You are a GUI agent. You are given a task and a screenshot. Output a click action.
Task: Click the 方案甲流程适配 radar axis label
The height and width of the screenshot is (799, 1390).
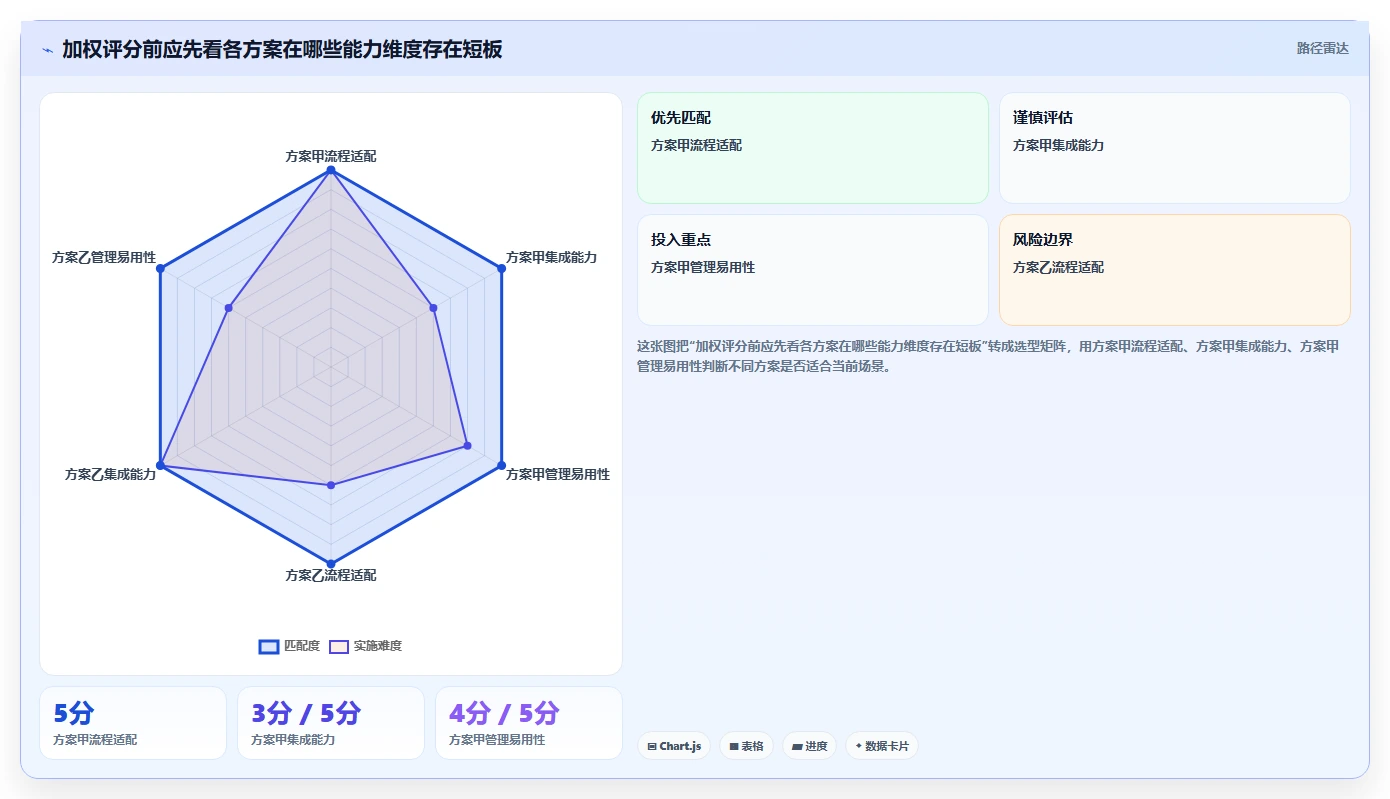tap(331, 156)
